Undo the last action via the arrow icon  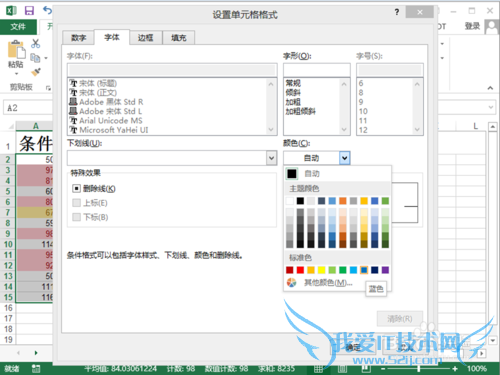tap(47, 10)
